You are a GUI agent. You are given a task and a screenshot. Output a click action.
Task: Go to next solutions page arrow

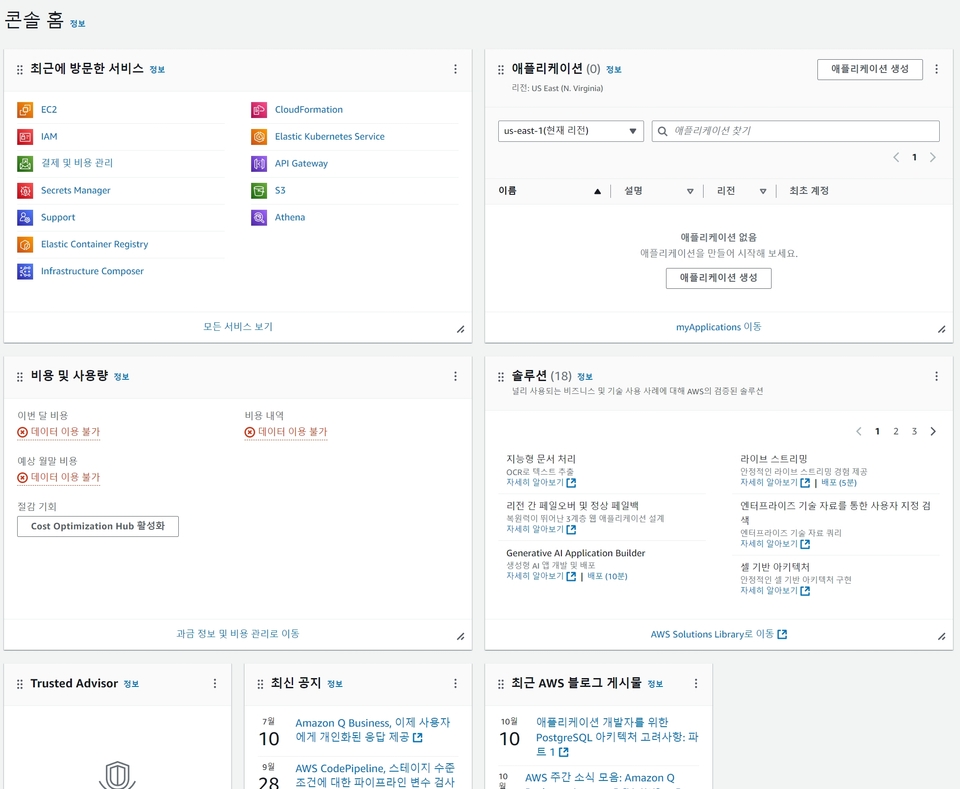[932, 432]
